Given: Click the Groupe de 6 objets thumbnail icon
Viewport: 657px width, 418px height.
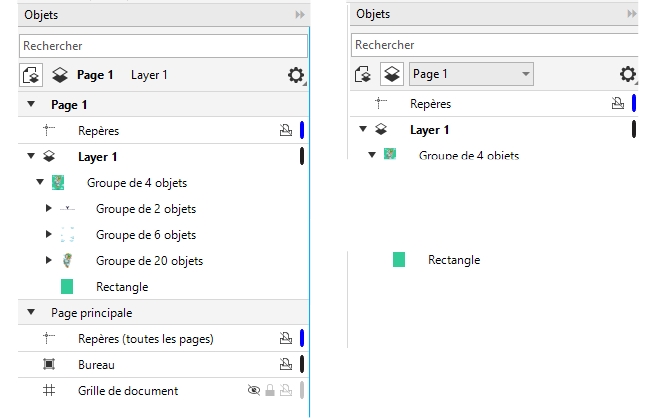Looking at the screenshot, I should [x=67, y=235].
